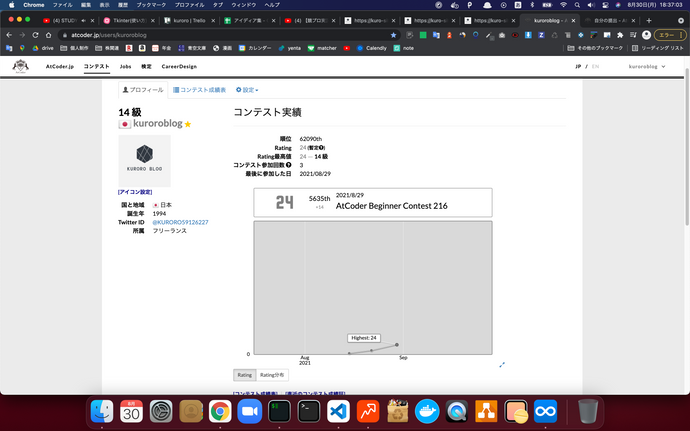Open the ヘルプ menu in menu bar
This screenshot has height=431, width=690.
272,5
